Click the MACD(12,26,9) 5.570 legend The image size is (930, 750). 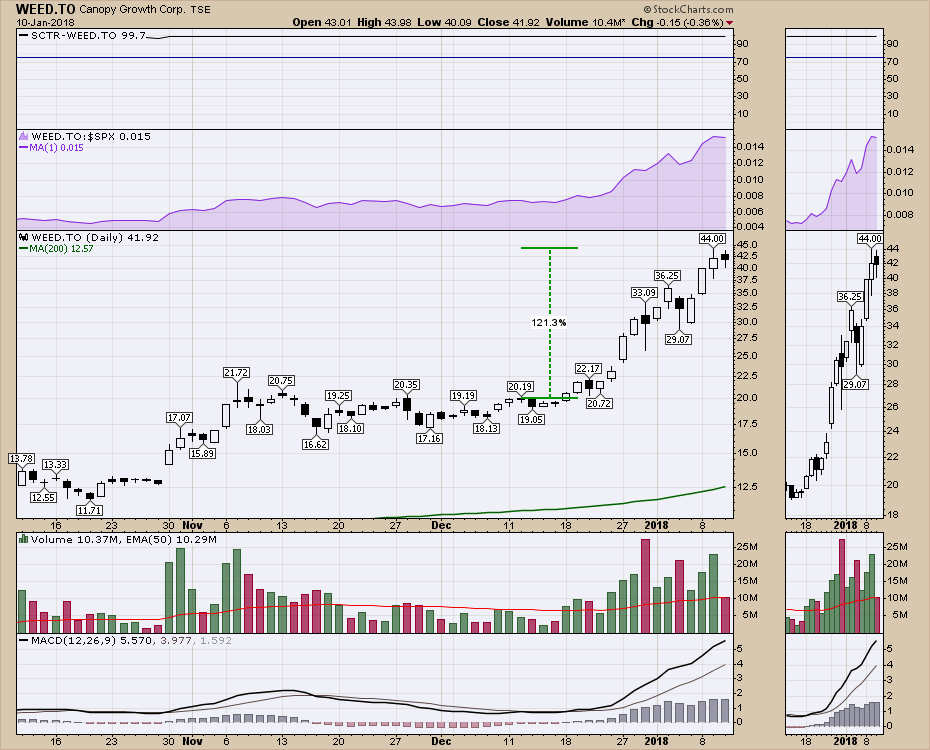point(91,640)
